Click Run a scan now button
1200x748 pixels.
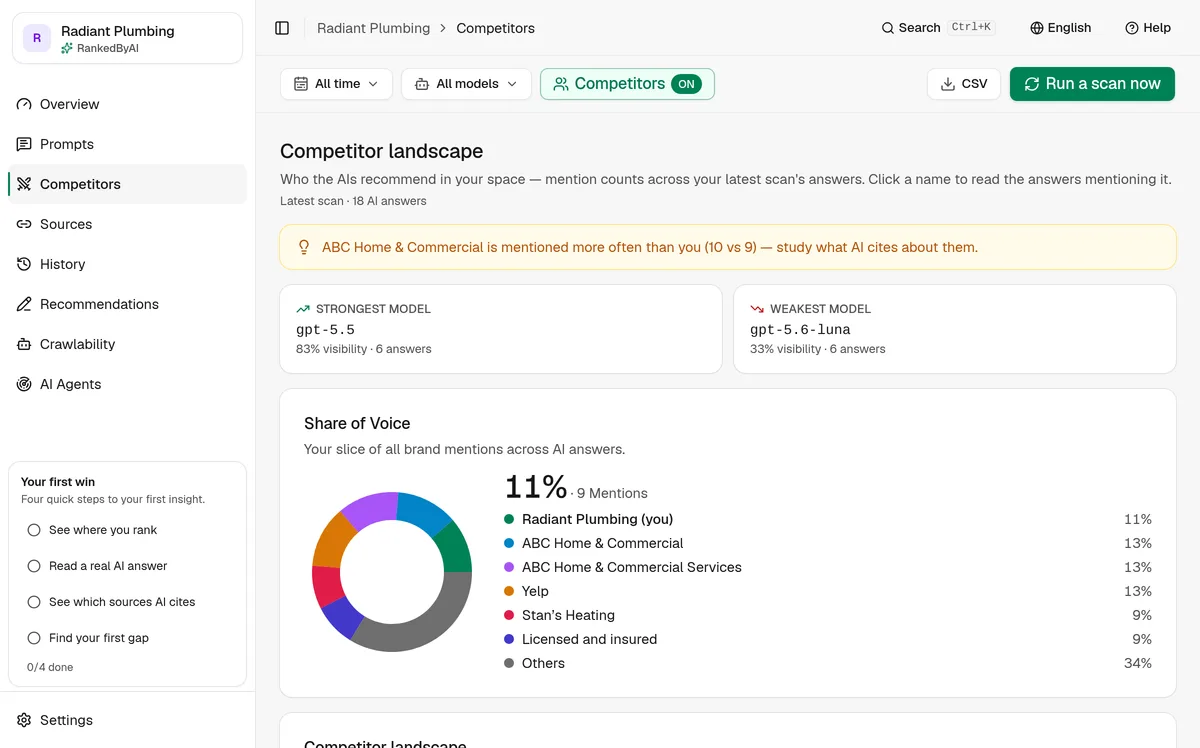tap(1092, 84)
